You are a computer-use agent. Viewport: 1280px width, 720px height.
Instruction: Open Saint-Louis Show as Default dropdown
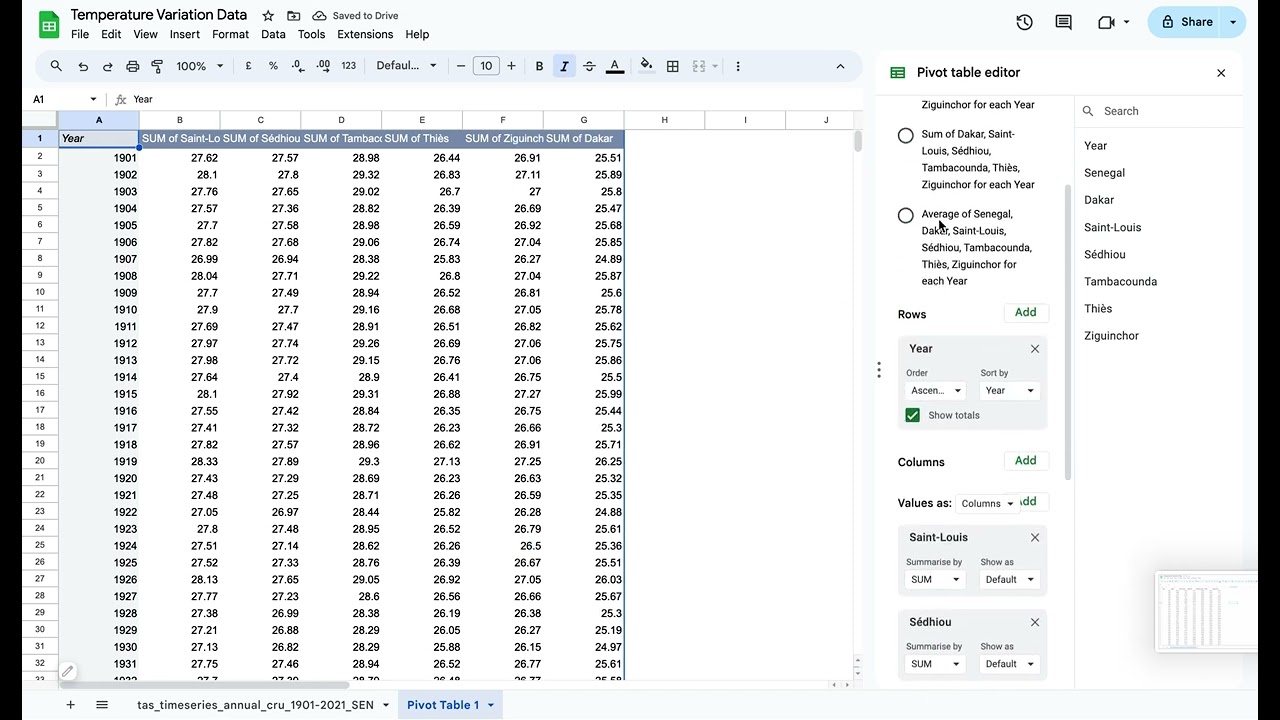pyautogui.click(x=1010, y=579)
